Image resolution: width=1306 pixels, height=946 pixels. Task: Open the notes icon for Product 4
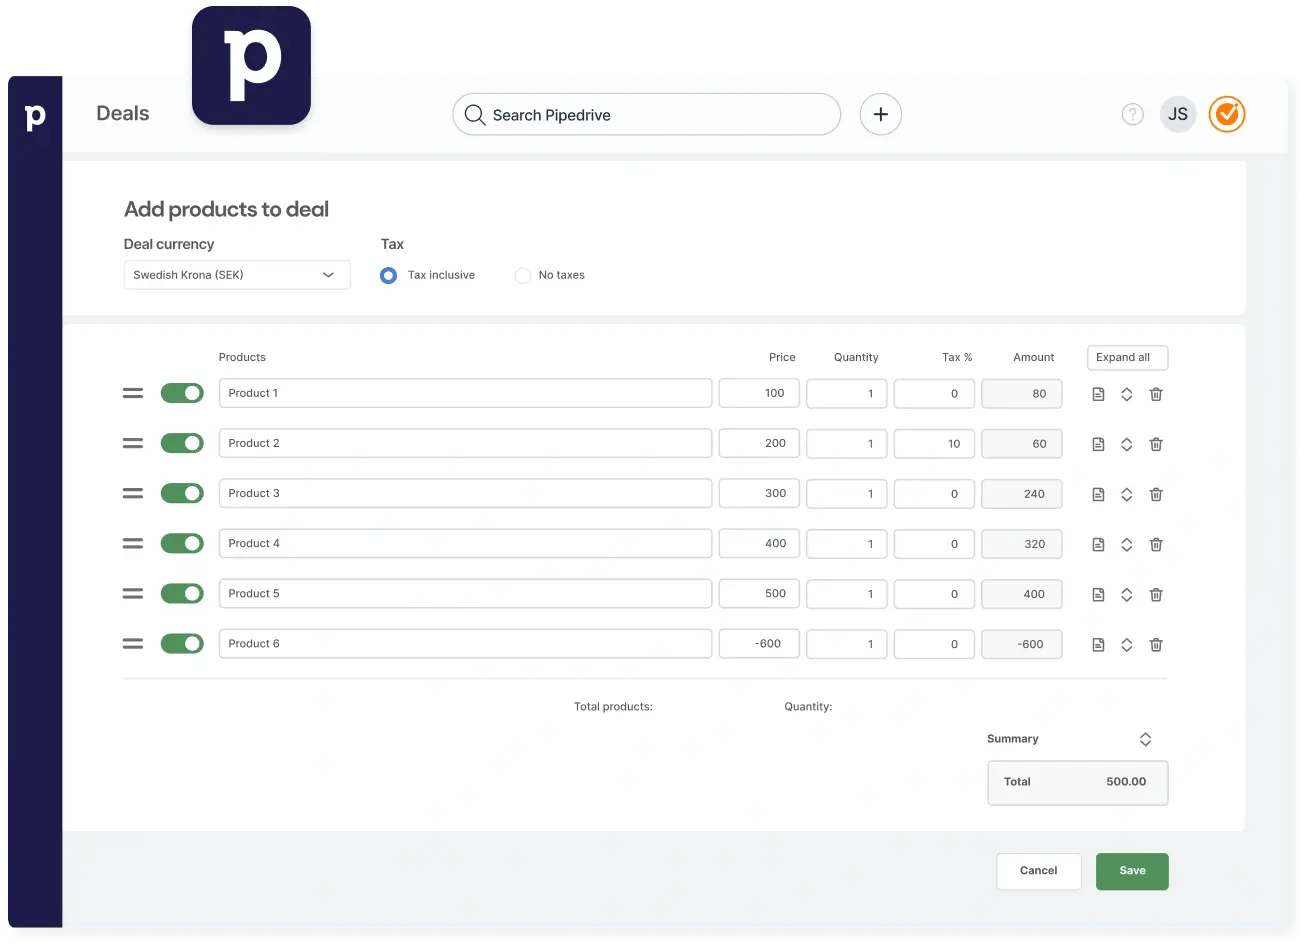pyautogui.click(x=1098, y=544)
